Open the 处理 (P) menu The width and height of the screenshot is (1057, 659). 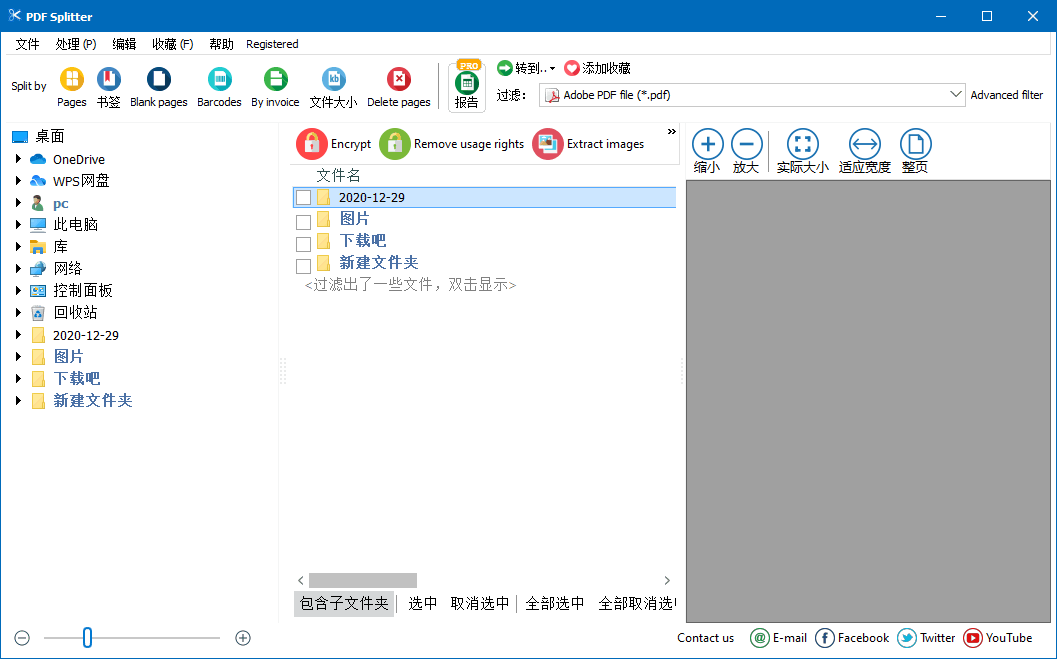76,44
